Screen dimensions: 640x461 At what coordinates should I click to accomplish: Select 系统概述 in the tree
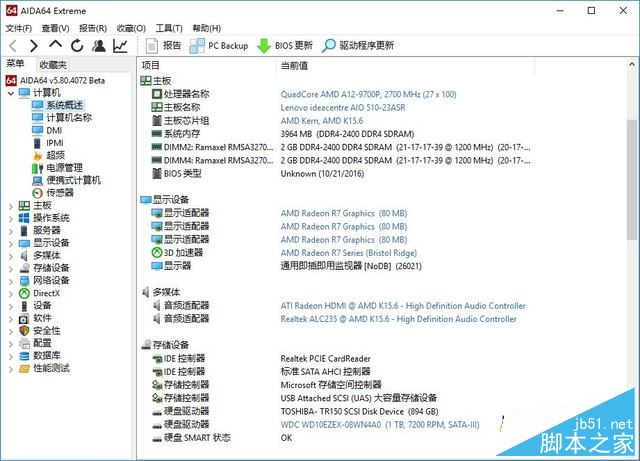click(64, 105)
